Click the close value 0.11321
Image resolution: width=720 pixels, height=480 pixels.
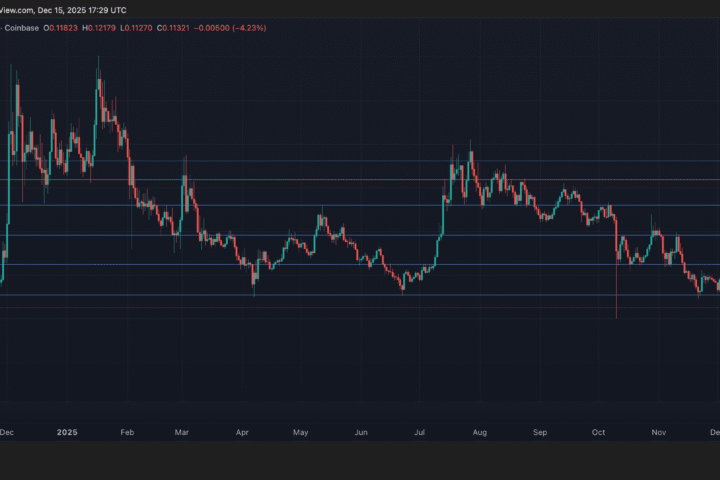tap(176, 28)
